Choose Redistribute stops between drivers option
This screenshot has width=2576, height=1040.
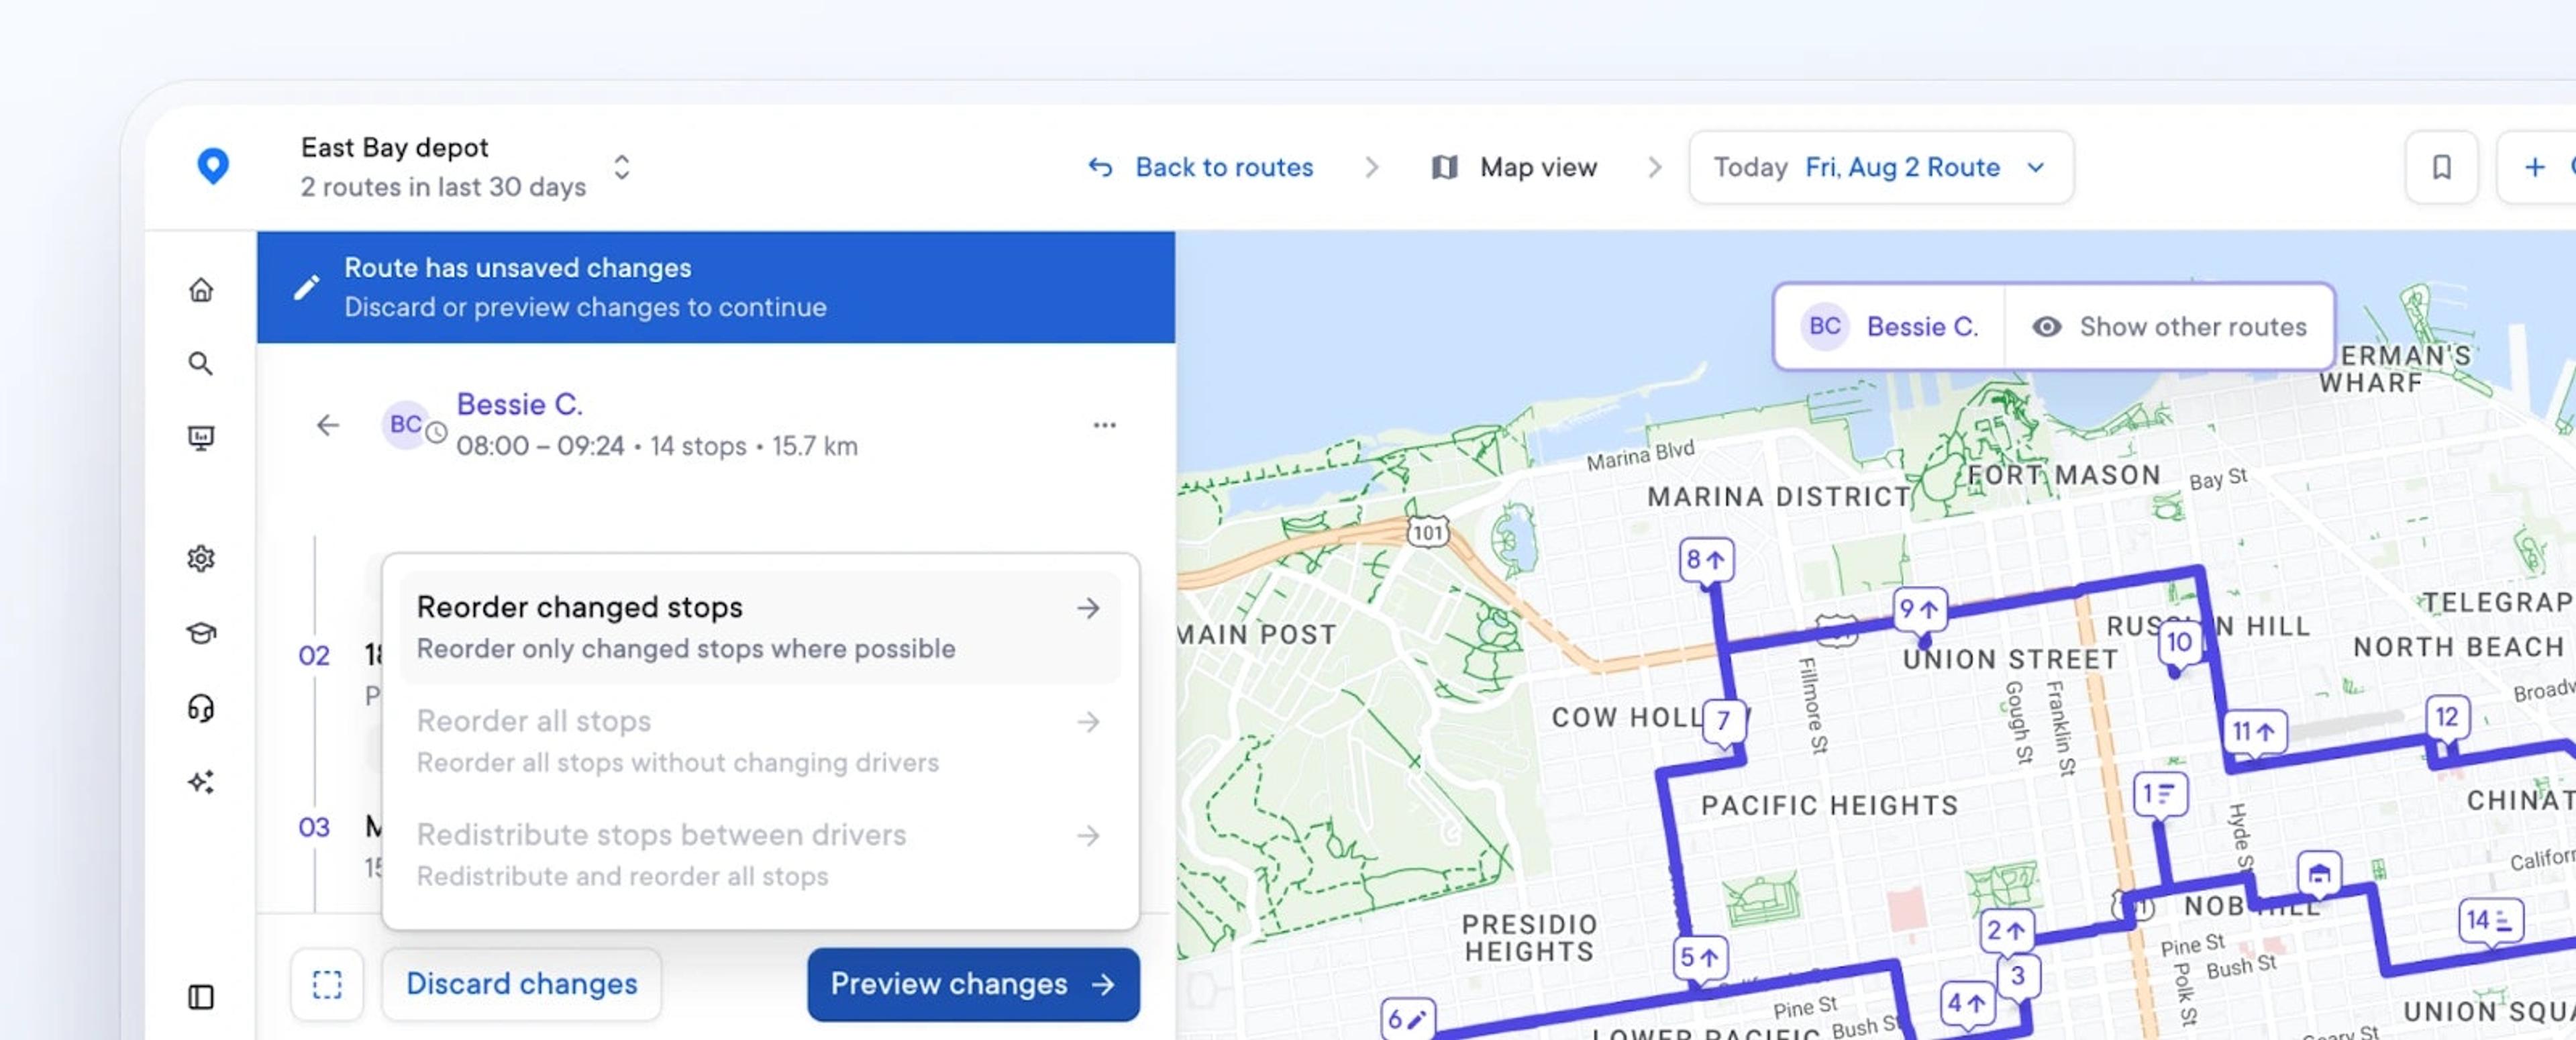760,855
